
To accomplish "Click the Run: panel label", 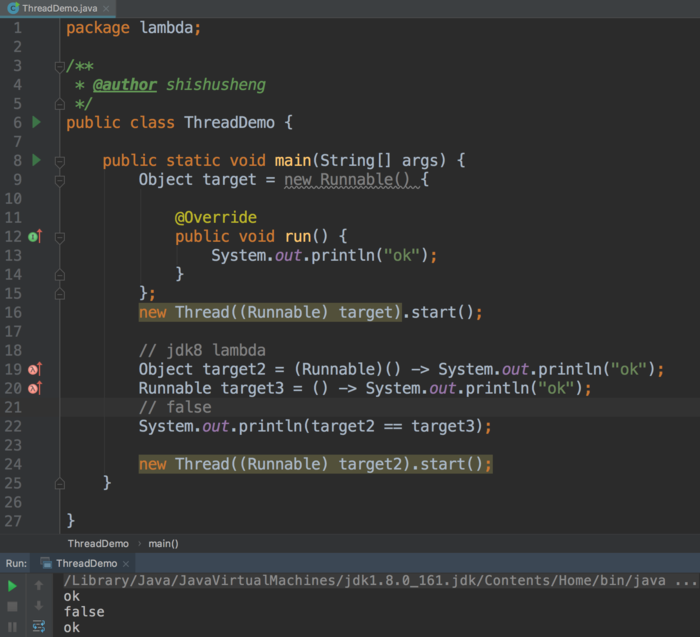I will [16, 563].
